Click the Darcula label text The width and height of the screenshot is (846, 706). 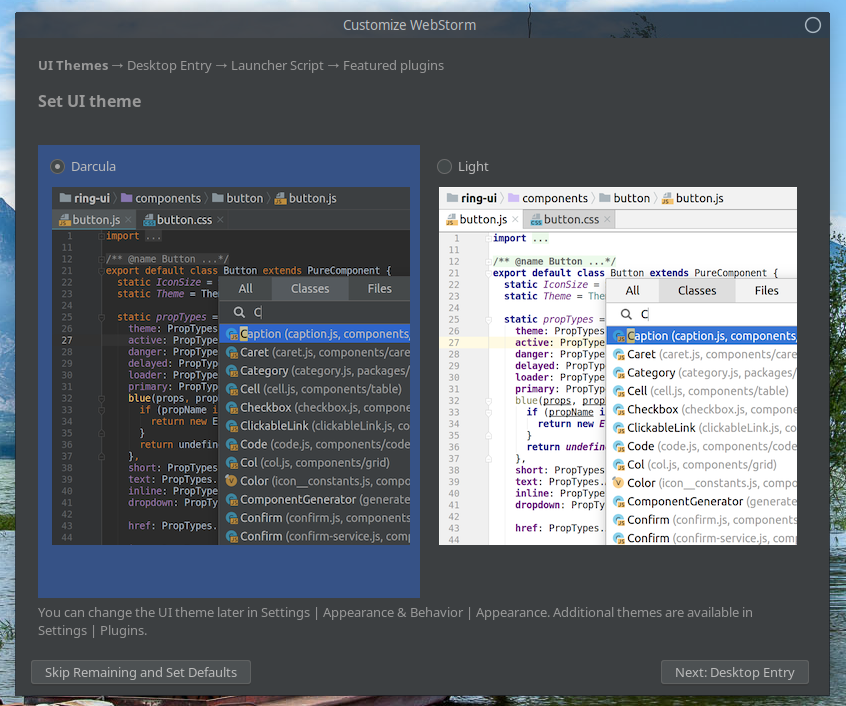point(93,167)
